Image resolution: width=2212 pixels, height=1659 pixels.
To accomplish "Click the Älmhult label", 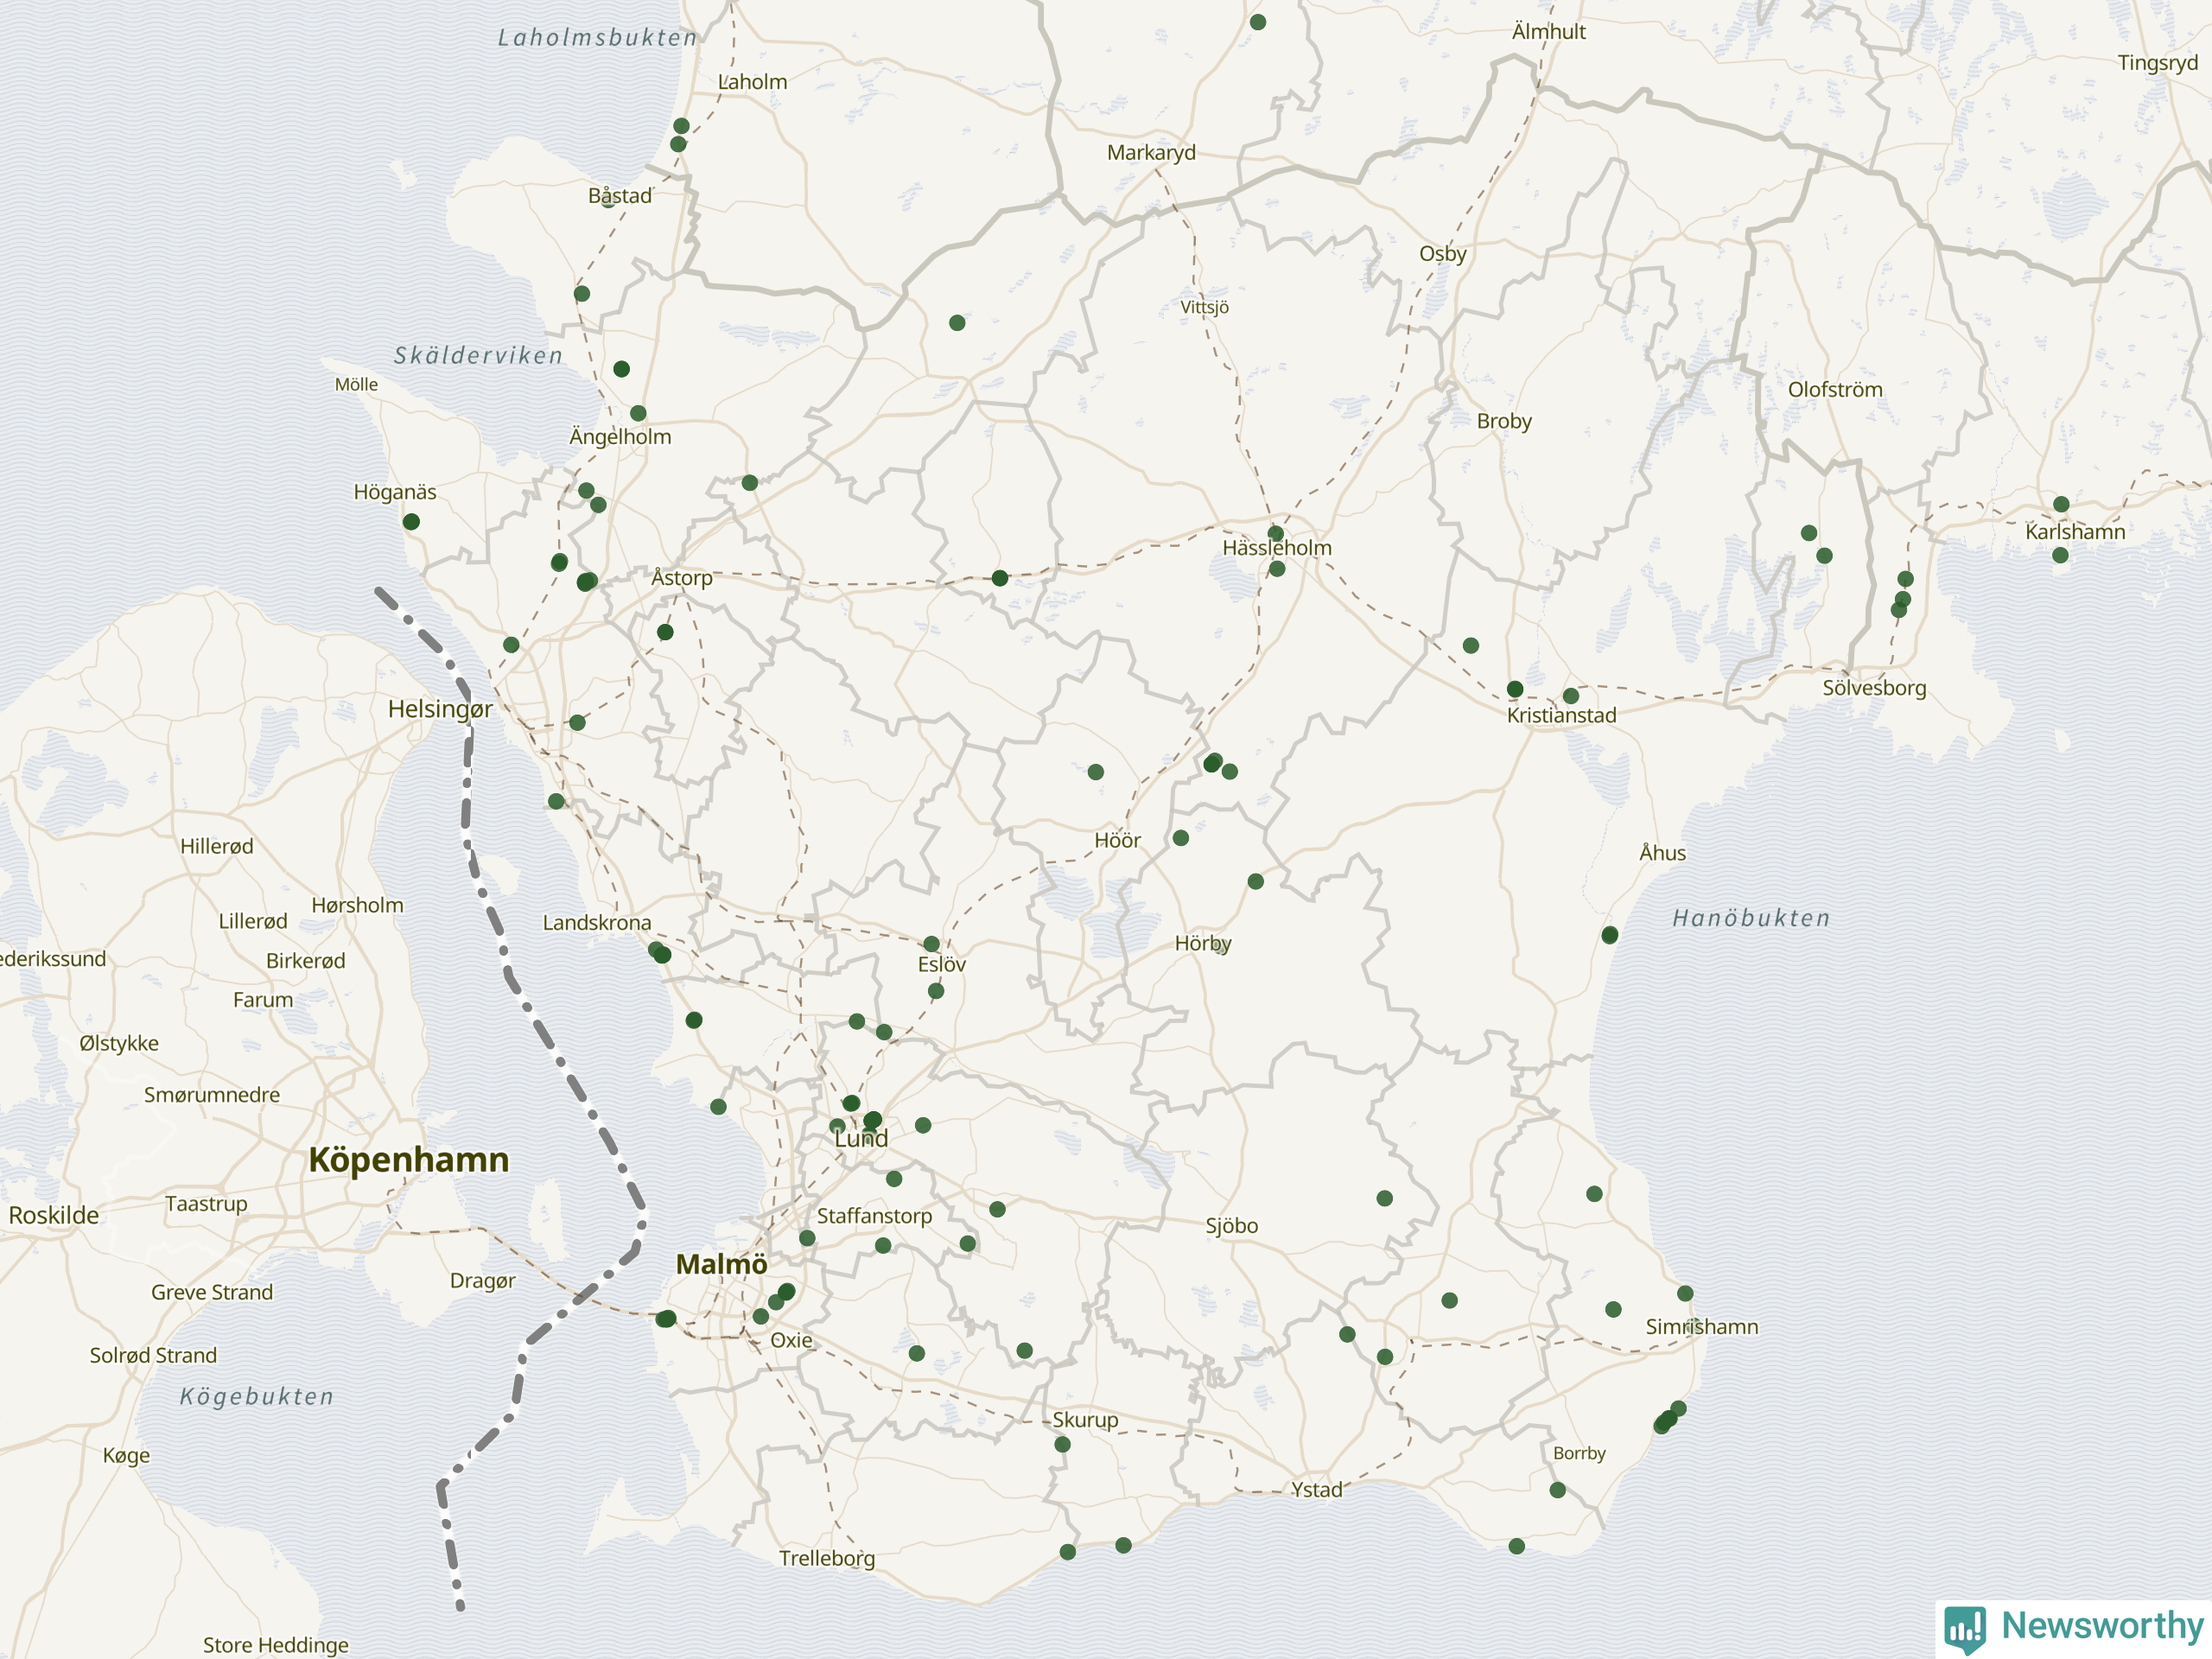I will [1549, 32].
